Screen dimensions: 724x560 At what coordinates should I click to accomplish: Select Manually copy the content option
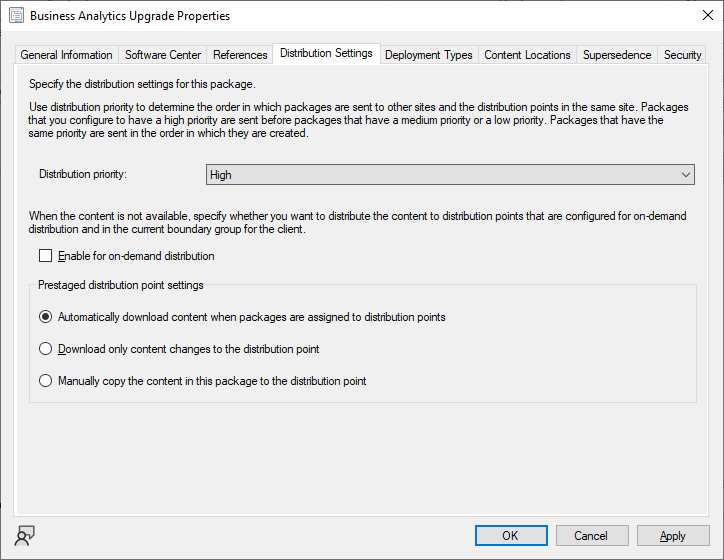pyautogui.click(x=45, y=381)
